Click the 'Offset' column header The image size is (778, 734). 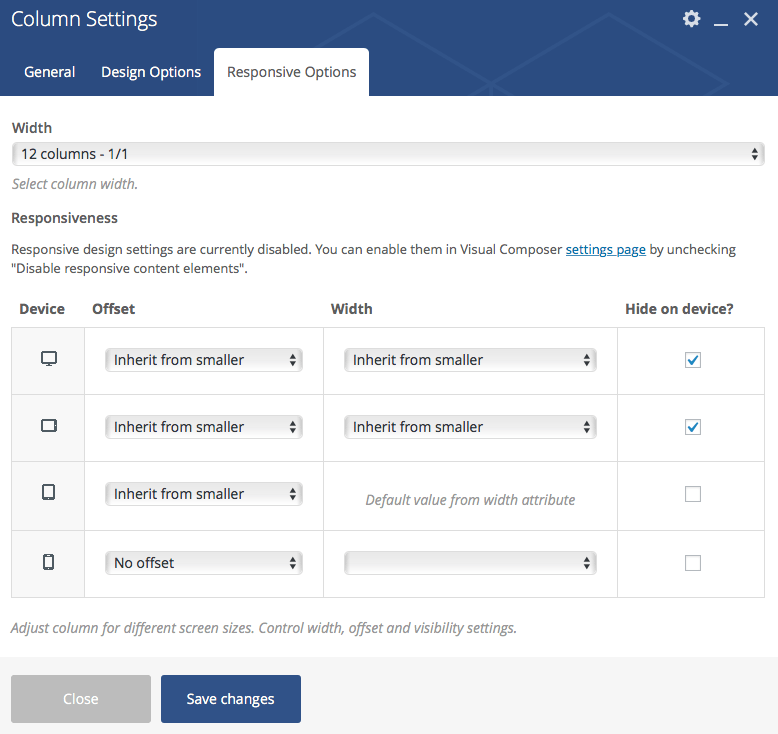tap(114, 309)
